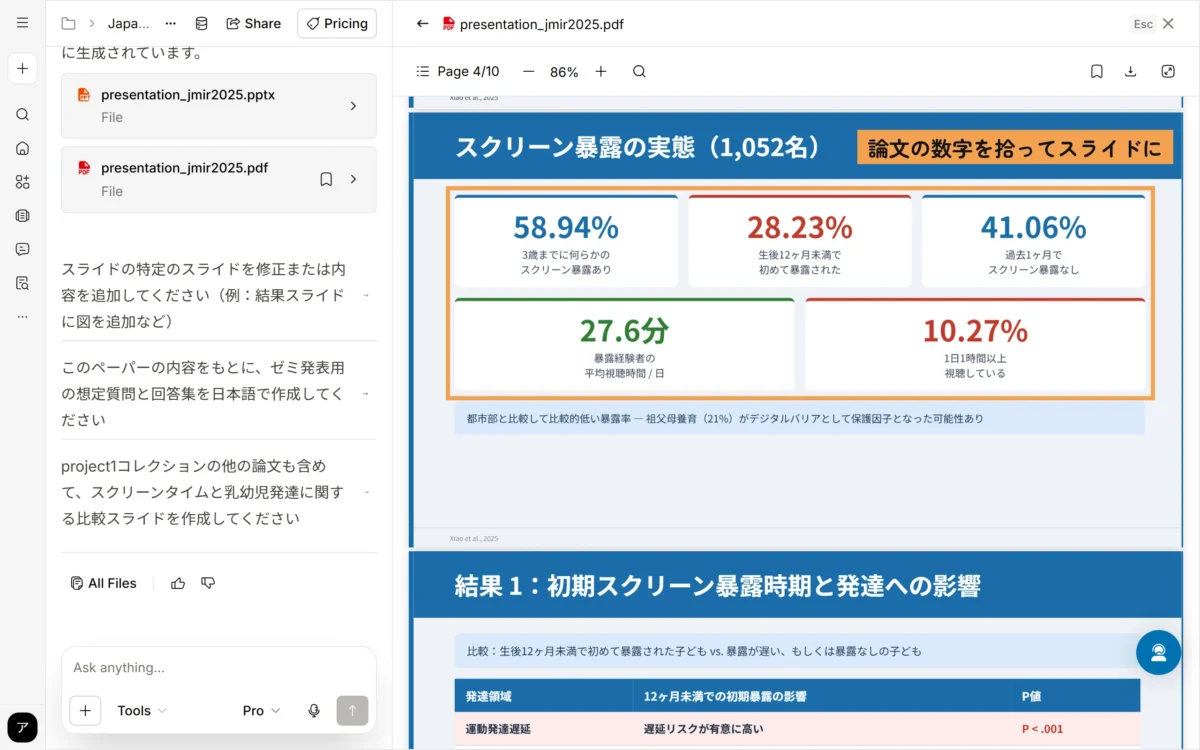Image resolution: width=1200 pixels, height=750 pixels.
Task: Click the folder icon in the breadcrumb
Action: tap(68, 23)
